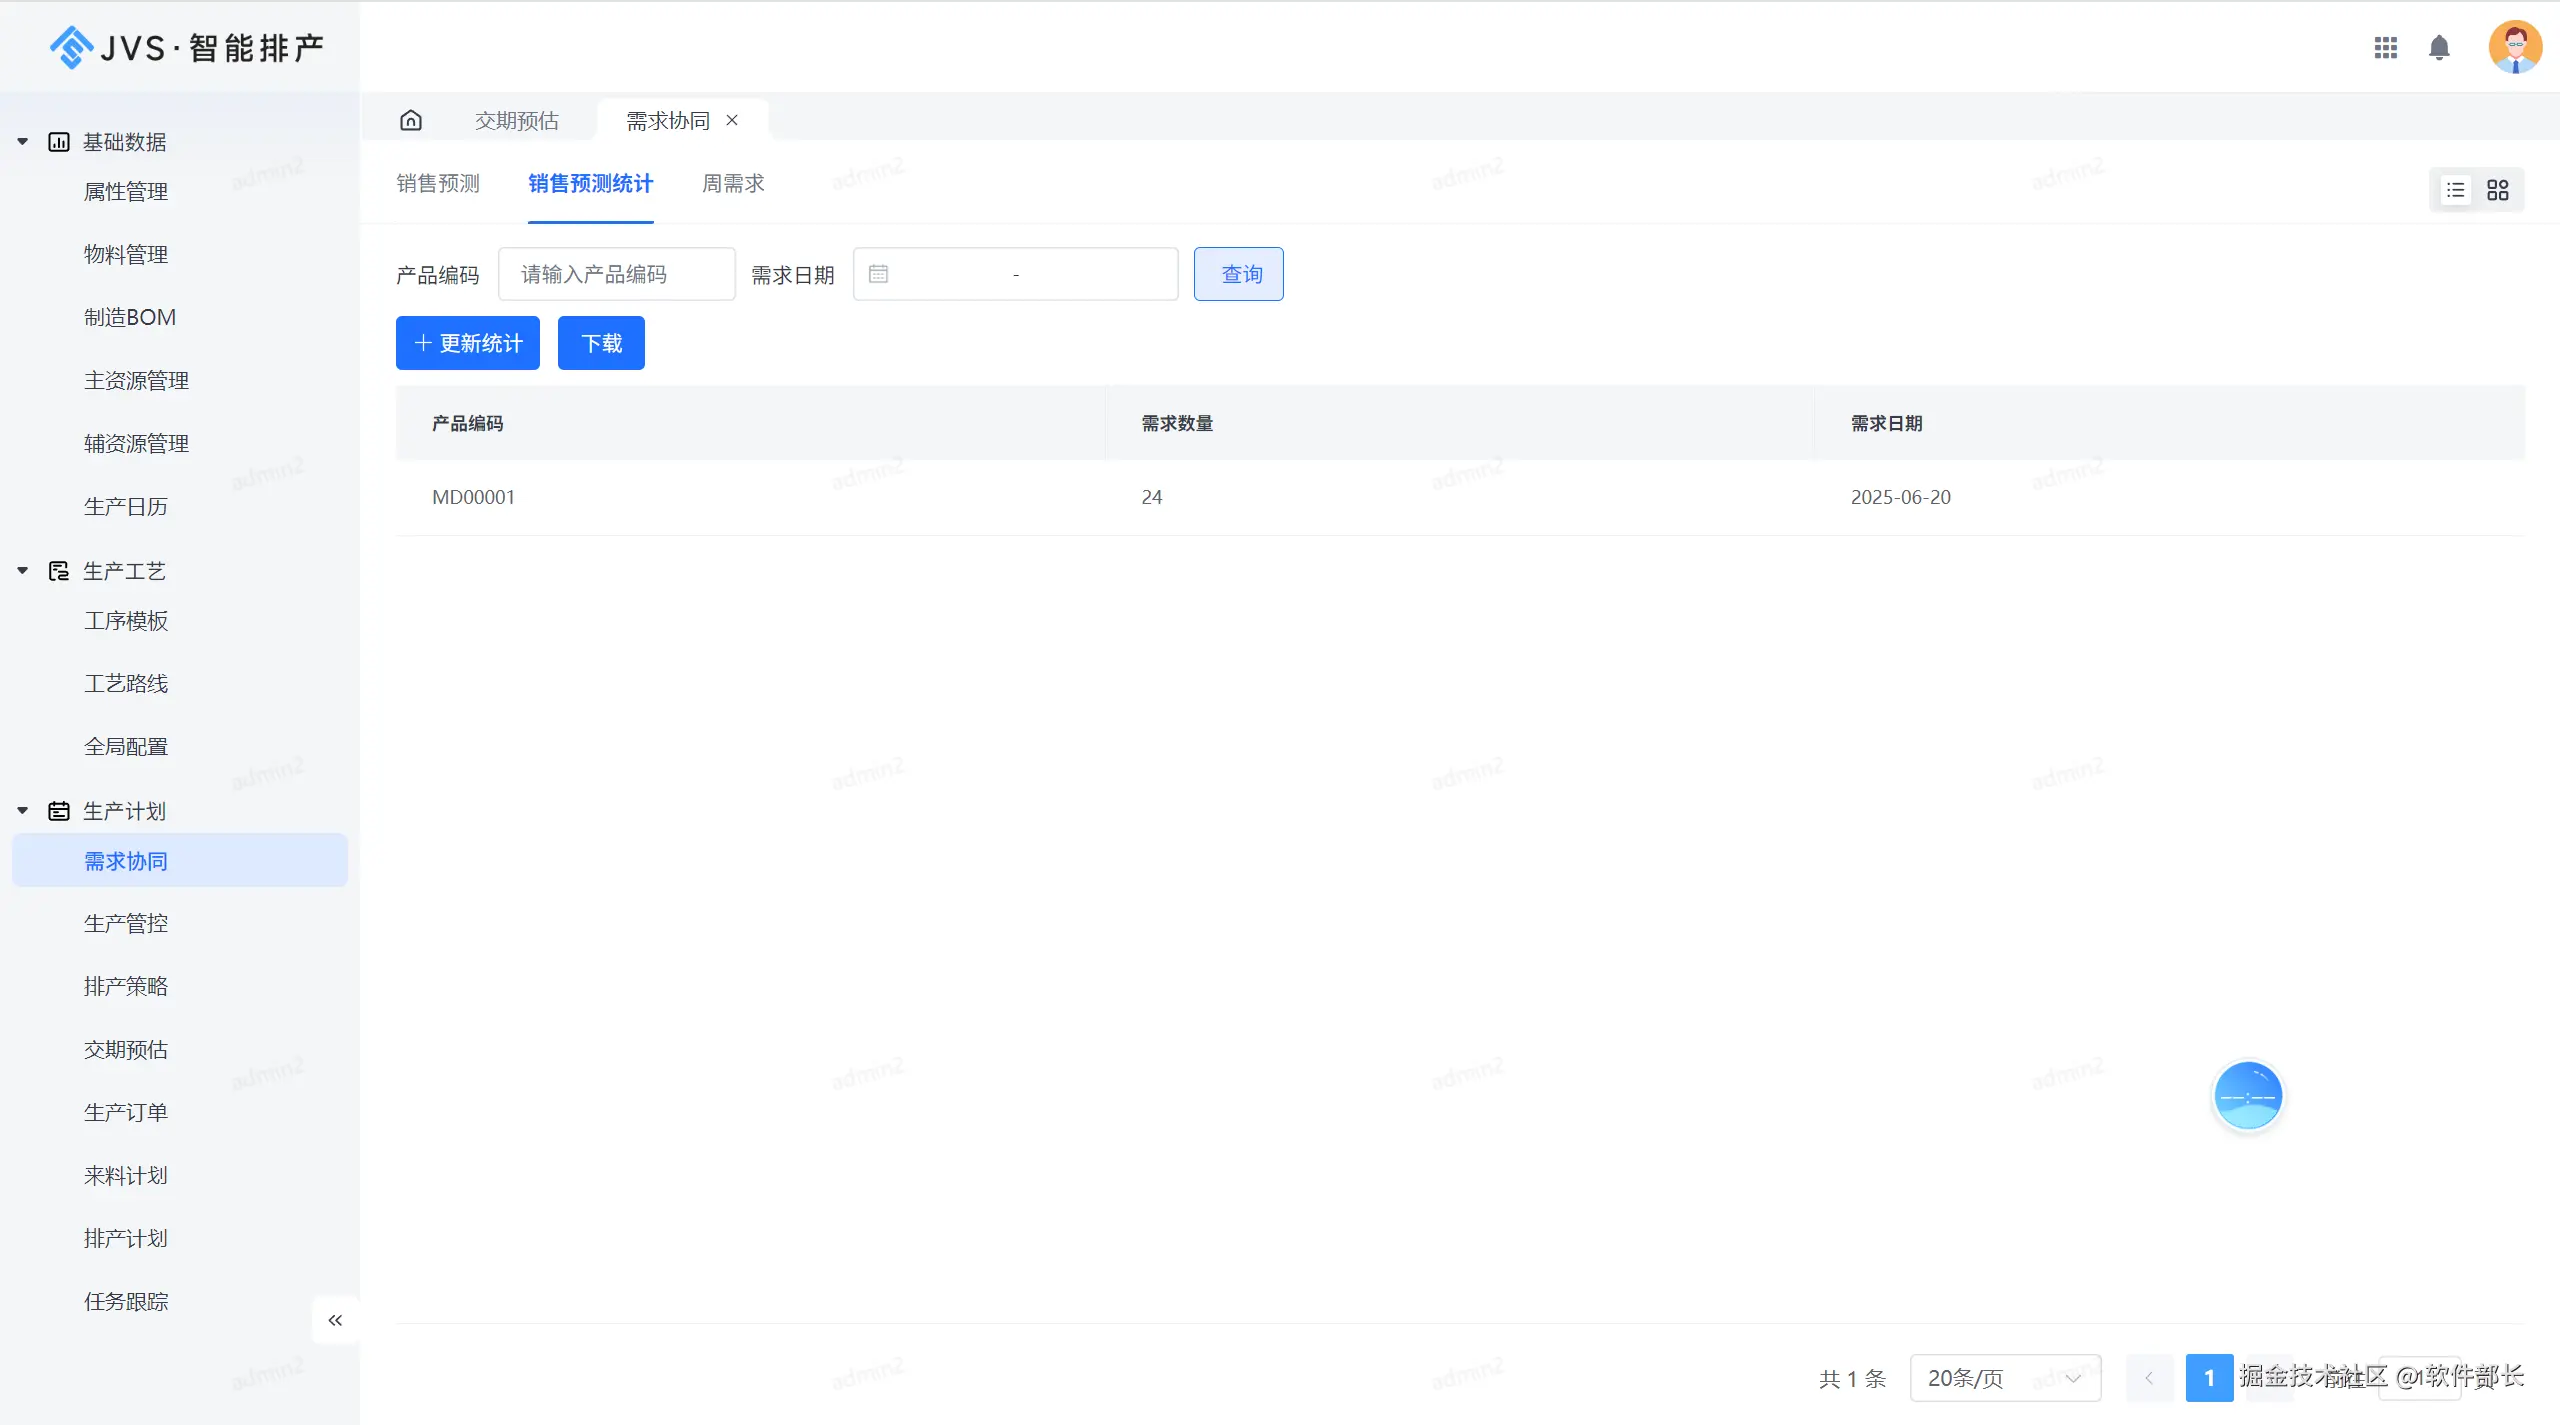Image resolution: width=2560 pixels, height=1425 pixels.
Task: Collapse sidebar with double-chevron icon
Action: [335, 1320]
